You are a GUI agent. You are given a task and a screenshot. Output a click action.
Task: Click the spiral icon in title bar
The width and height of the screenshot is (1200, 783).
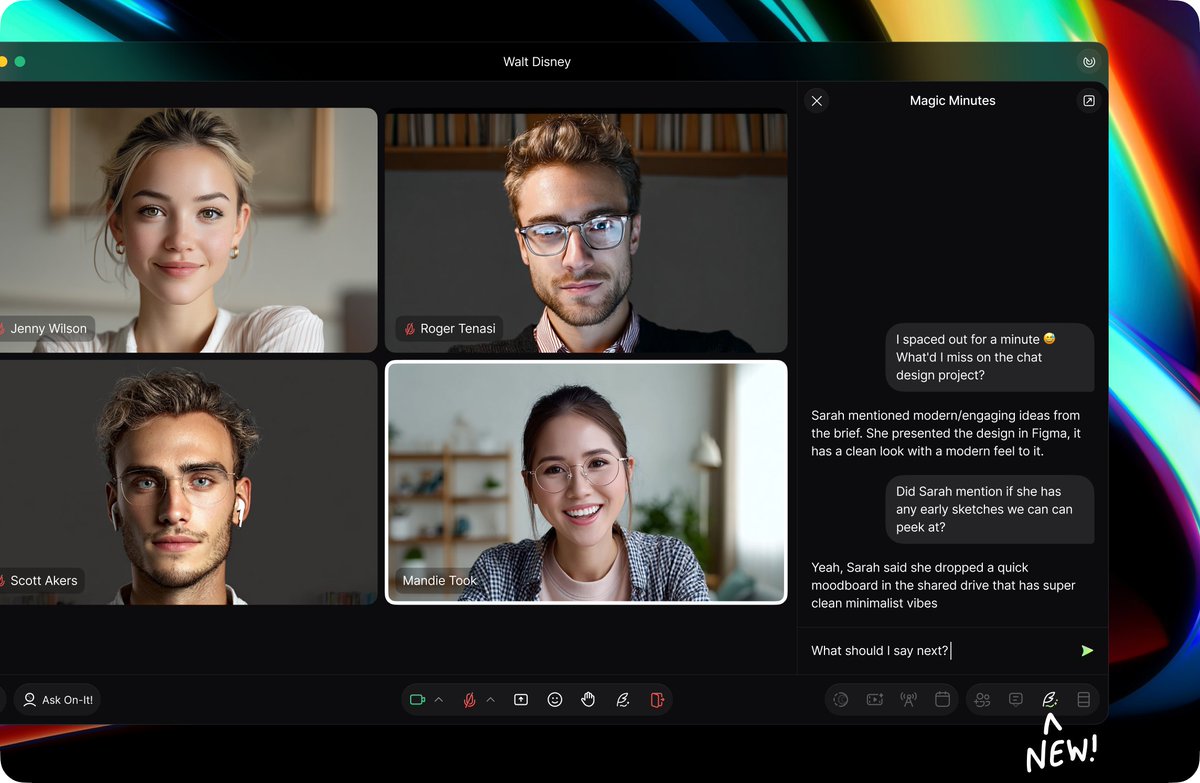1089,62
